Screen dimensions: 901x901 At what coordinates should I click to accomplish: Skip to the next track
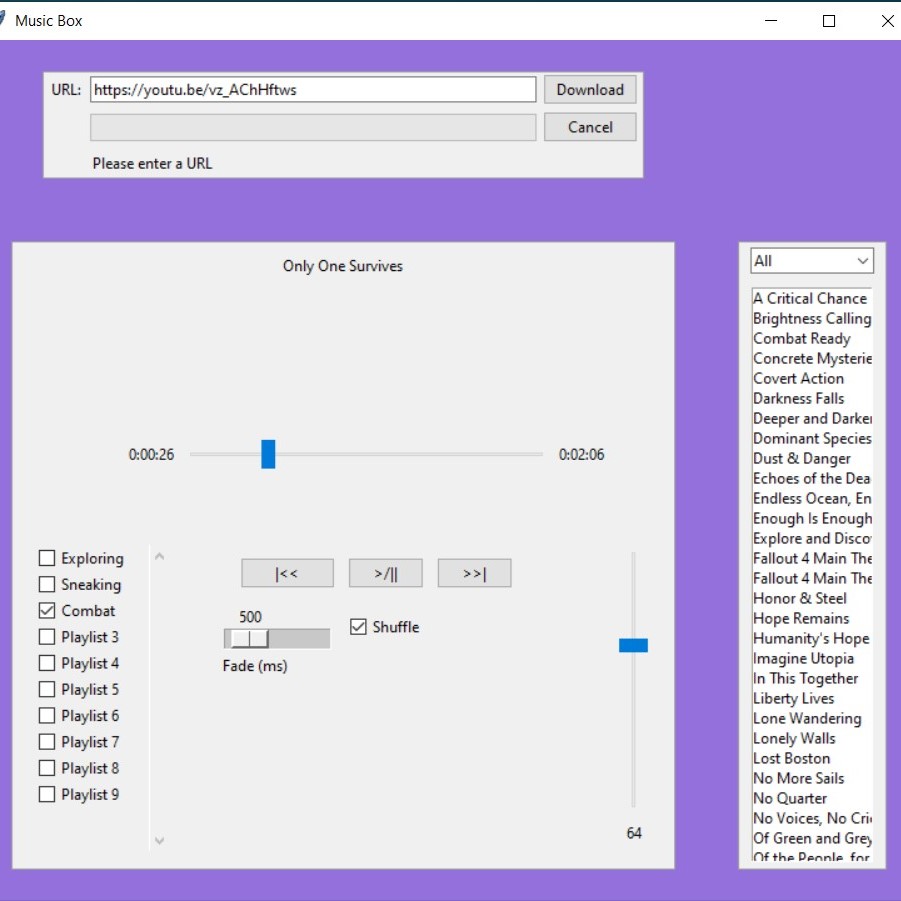(x=474, y=573)
